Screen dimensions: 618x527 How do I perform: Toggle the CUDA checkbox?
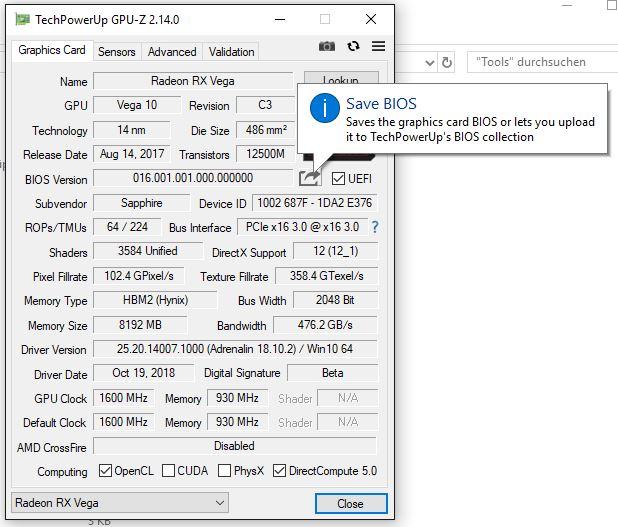(x=168, y=470)
